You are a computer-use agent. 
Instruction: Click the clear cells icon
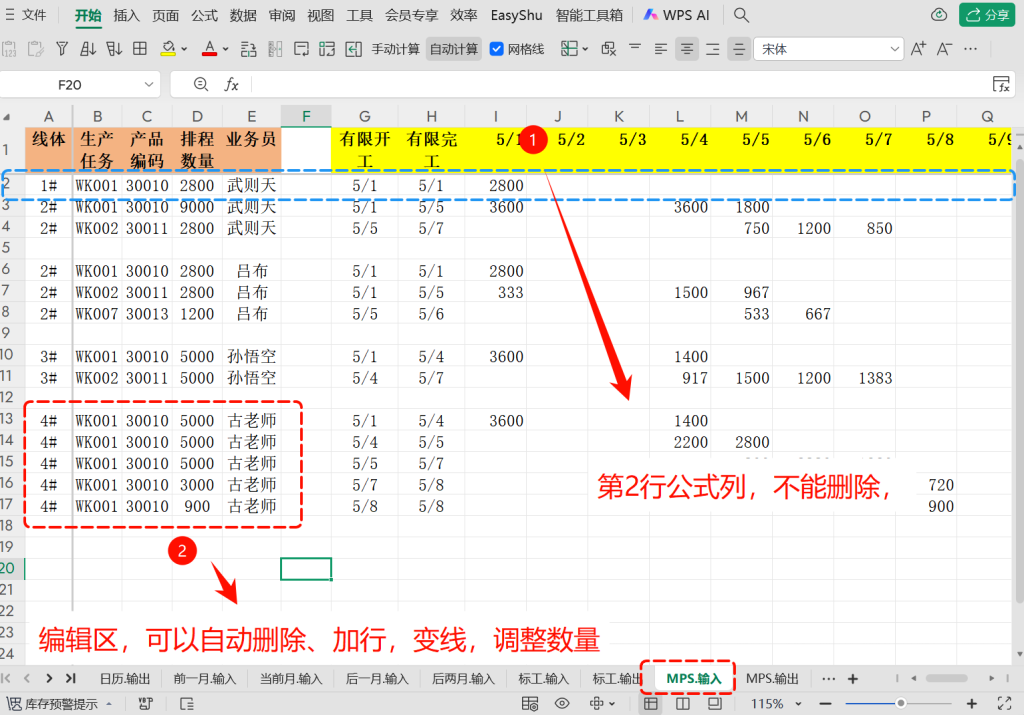(609, 49)
